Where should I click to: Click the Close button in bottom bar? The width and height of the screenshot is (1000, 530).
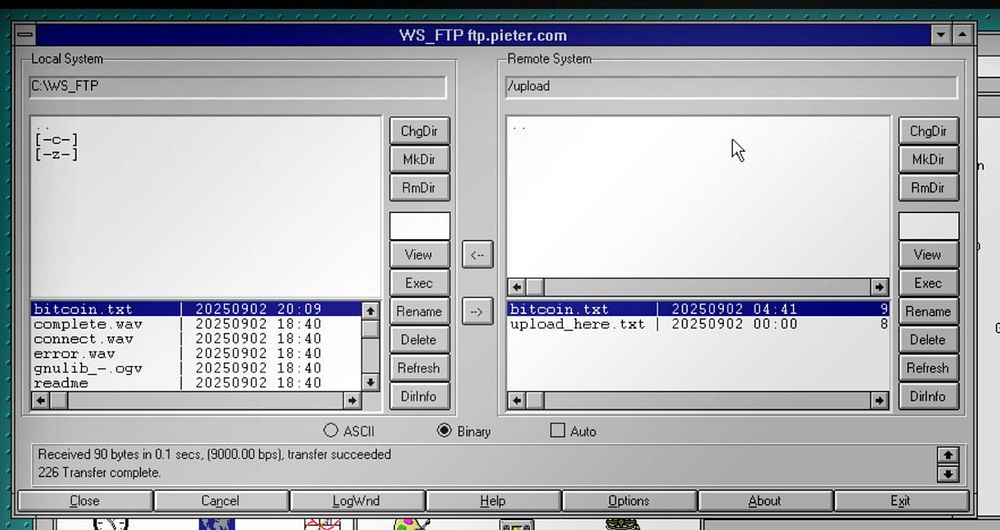[85, 501]
